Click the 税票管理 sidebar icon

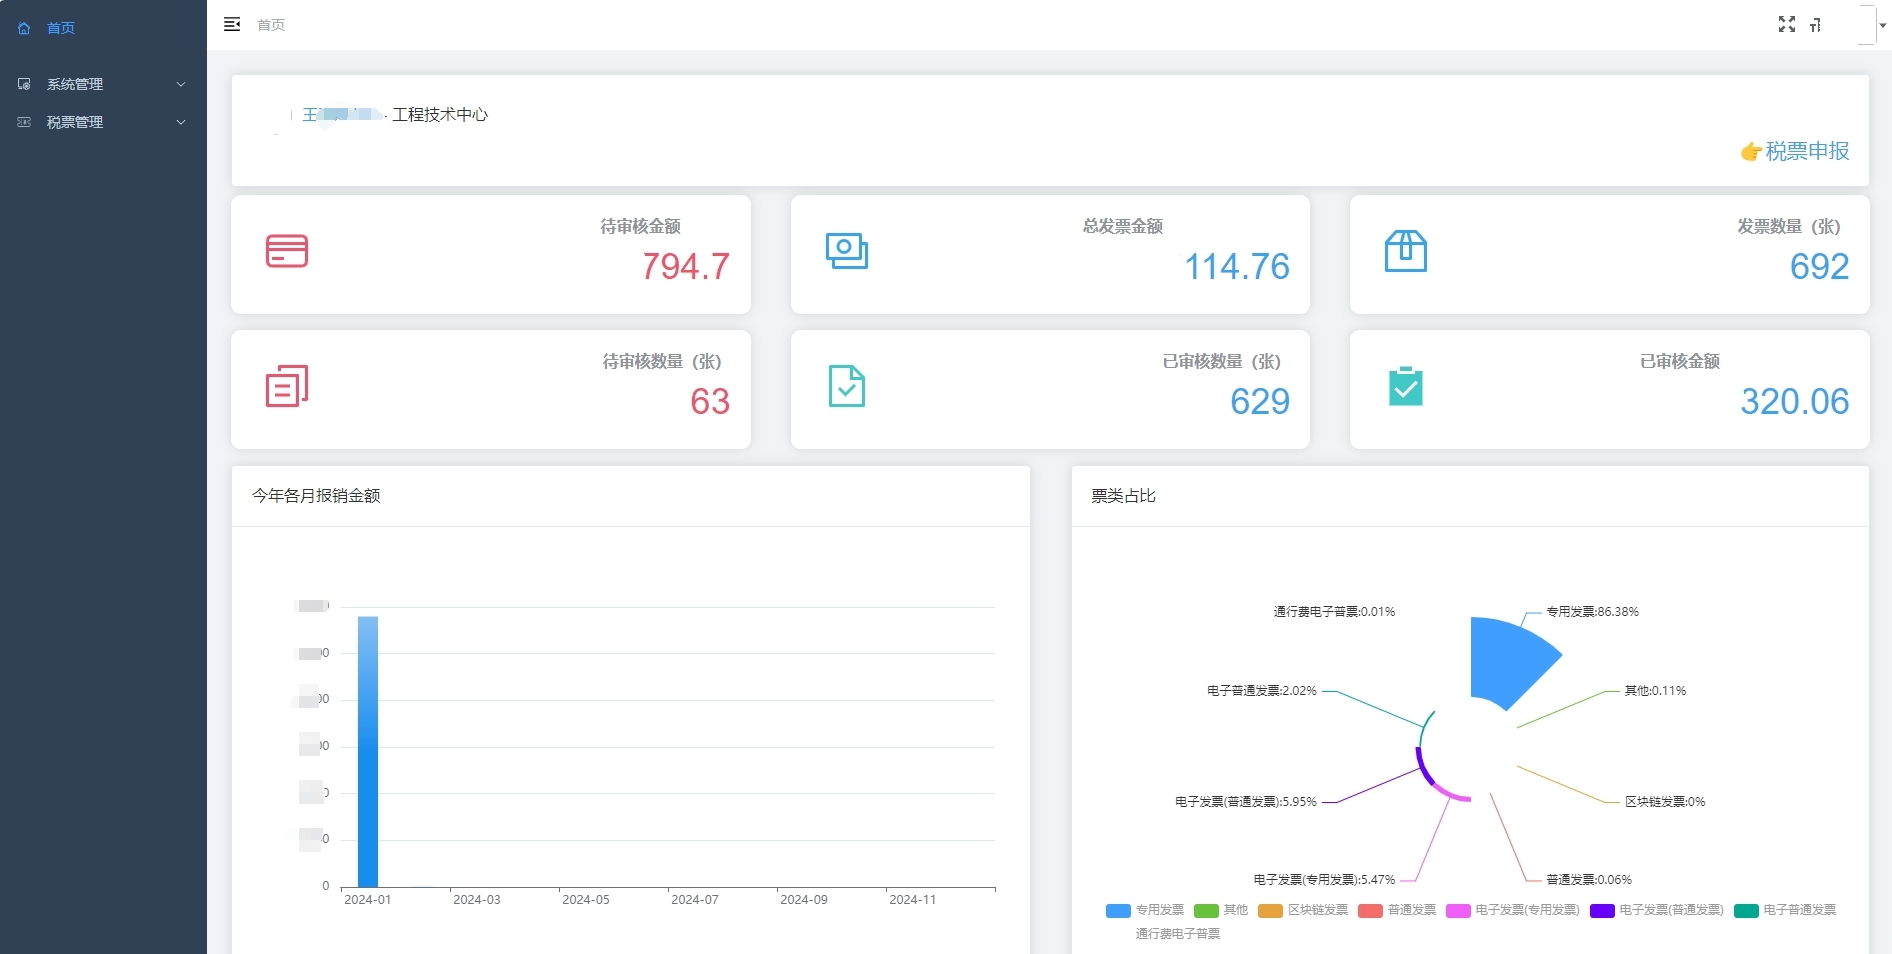[24, 122]
